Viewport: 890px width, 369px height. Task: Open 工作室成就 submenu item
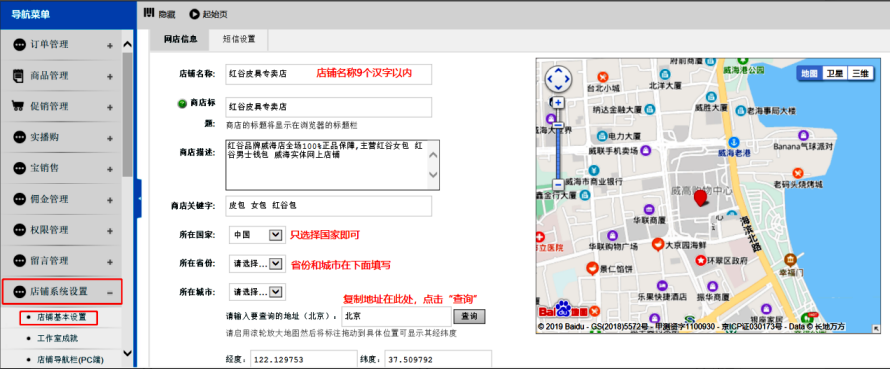coord(56,338)
